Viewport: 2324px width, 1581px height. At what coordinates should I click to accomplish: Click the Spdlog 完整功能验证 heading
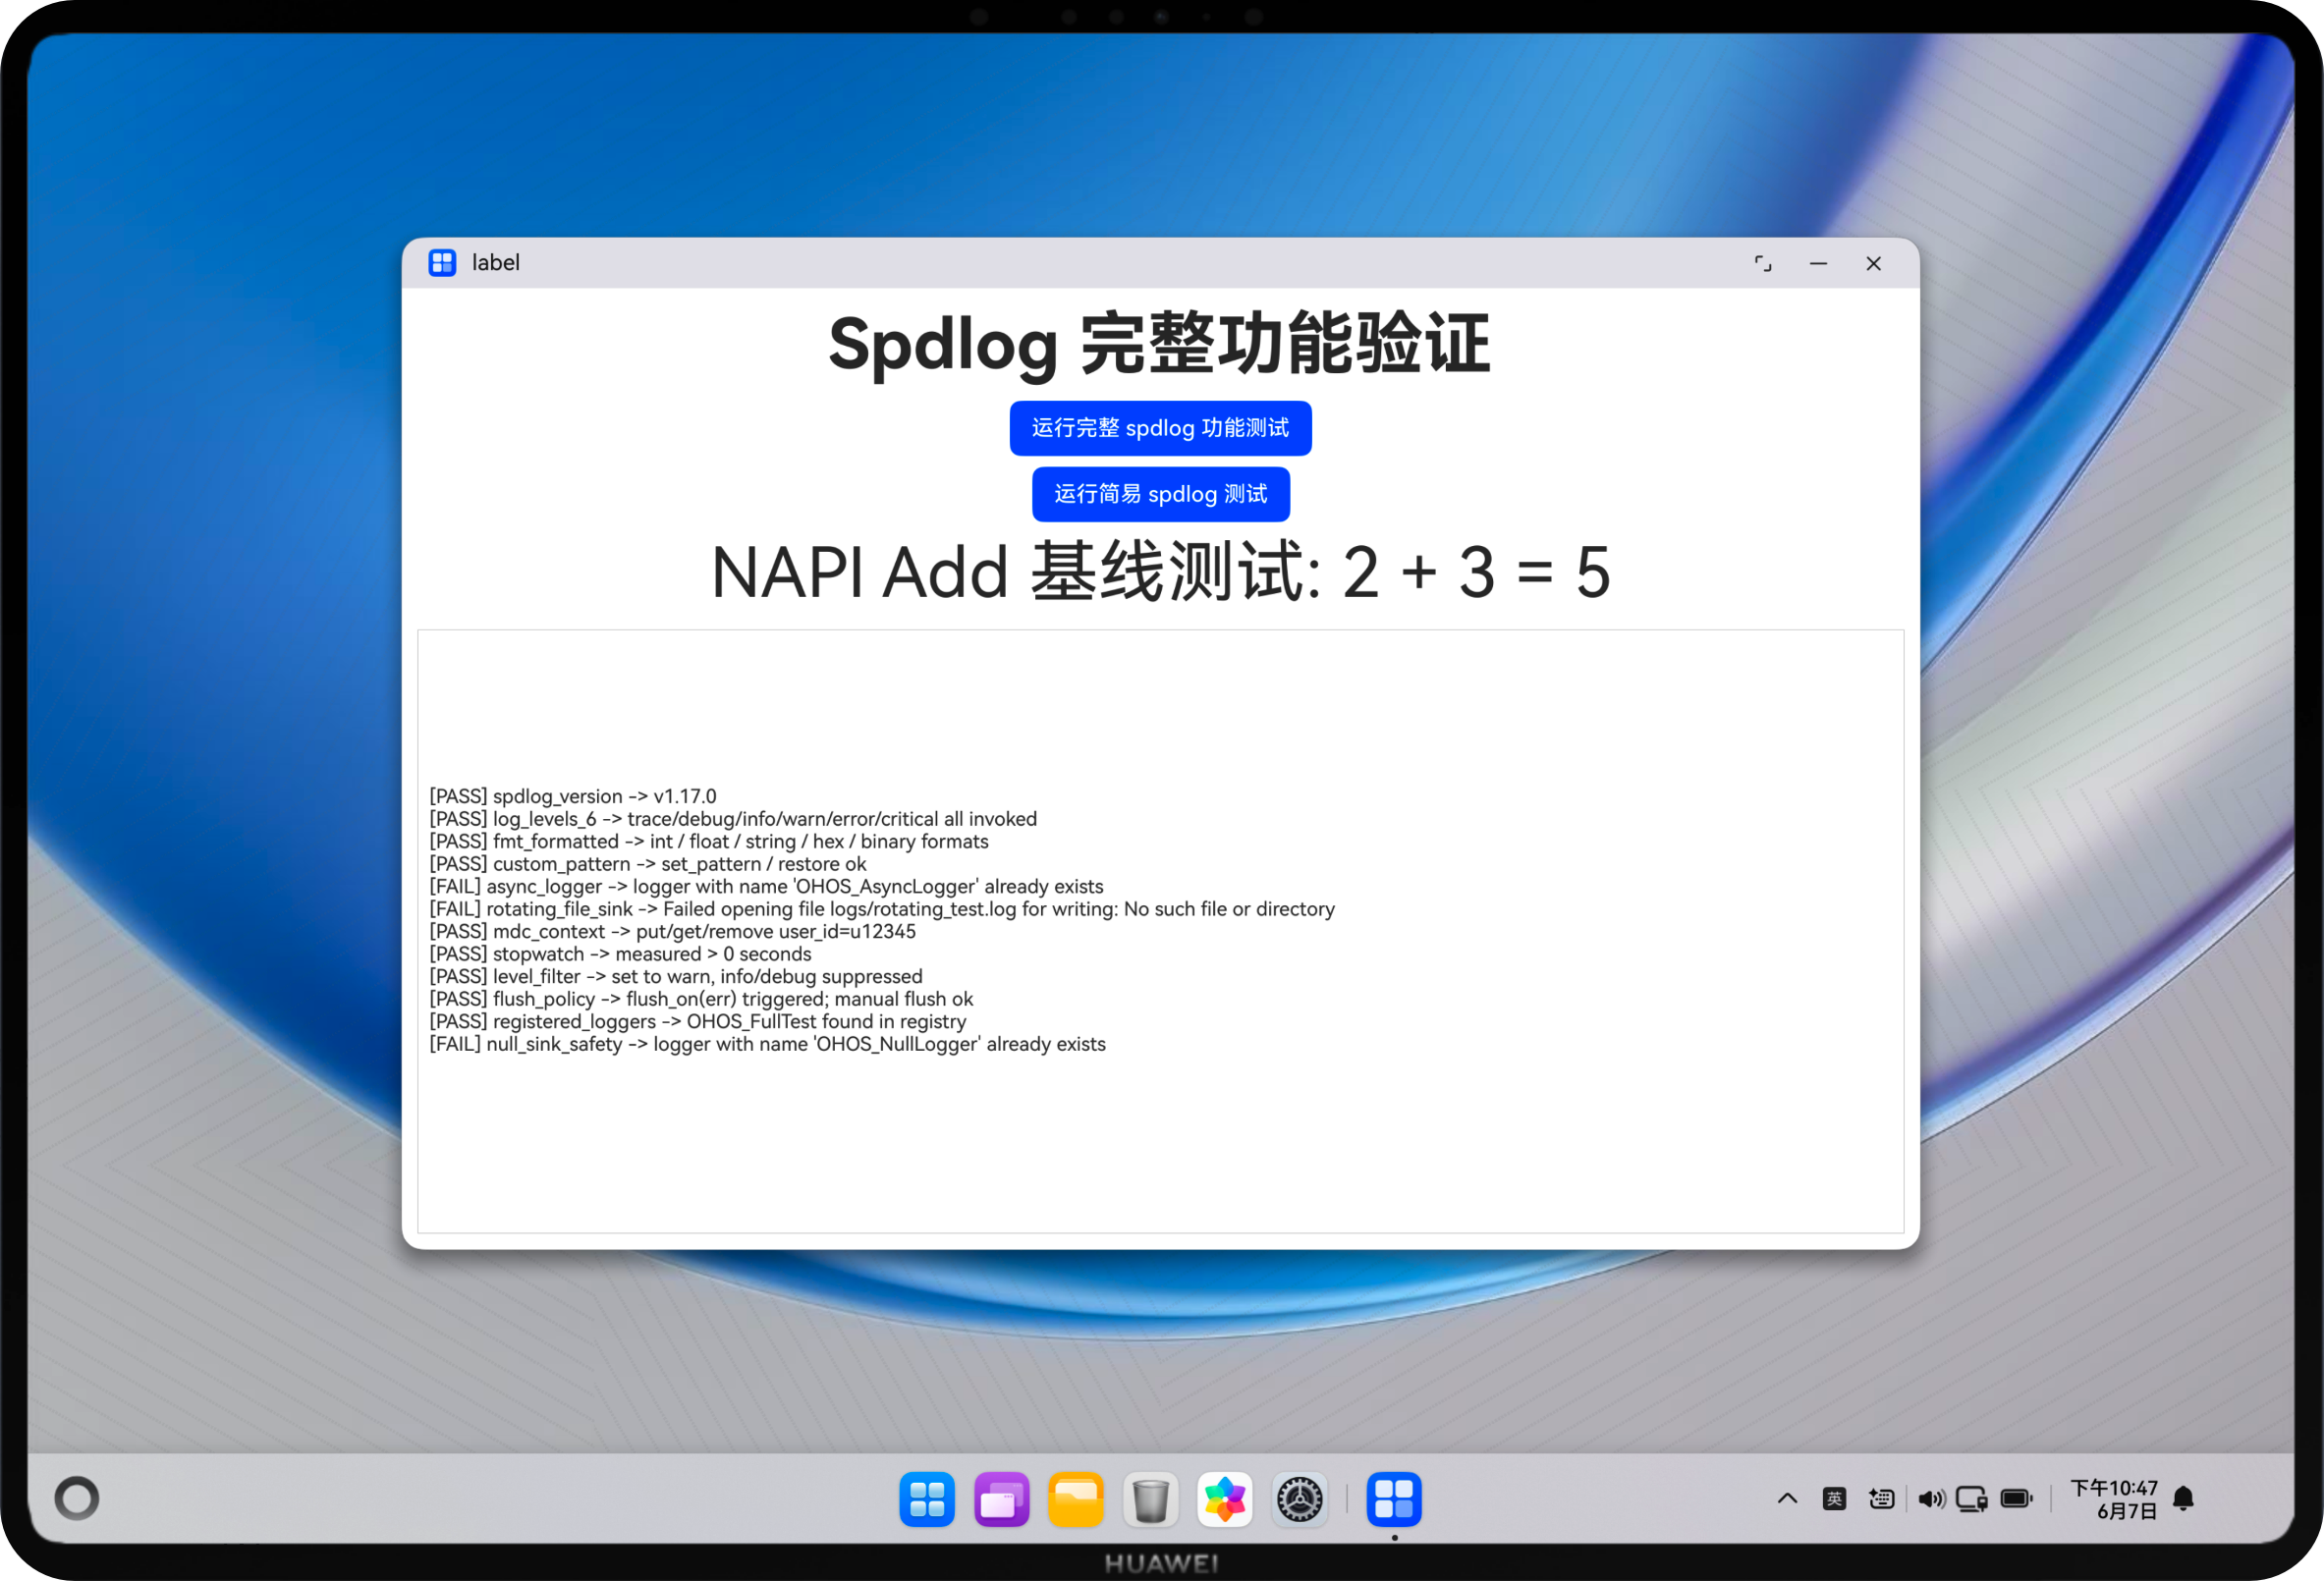click(1160, 344)
